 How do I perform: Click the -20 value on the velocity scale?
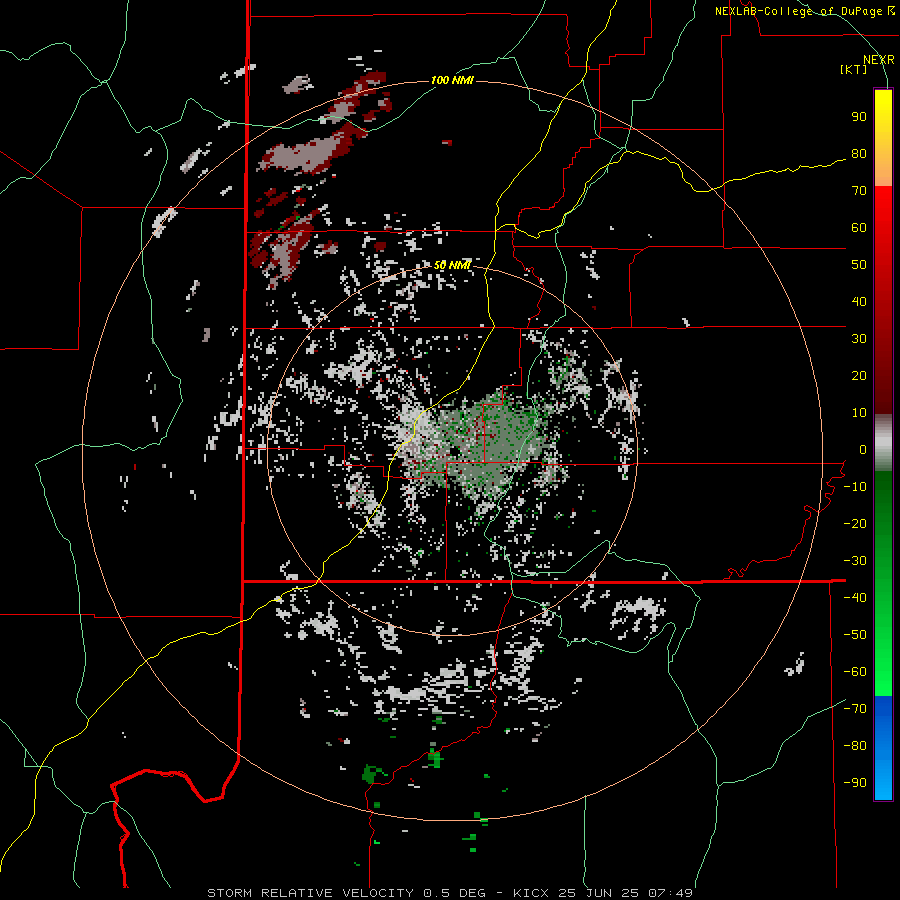(855, 523)
